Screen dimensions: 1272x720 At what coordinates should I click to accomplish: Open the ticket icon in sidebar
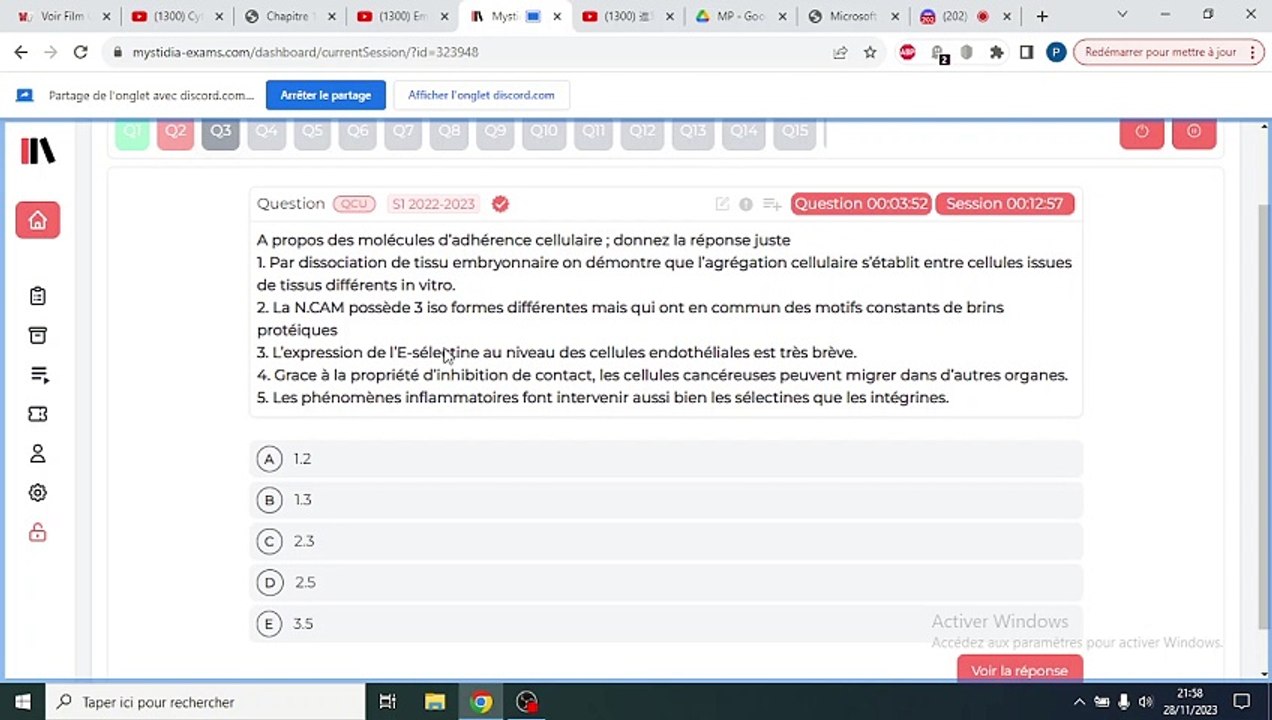coord(38,414)
